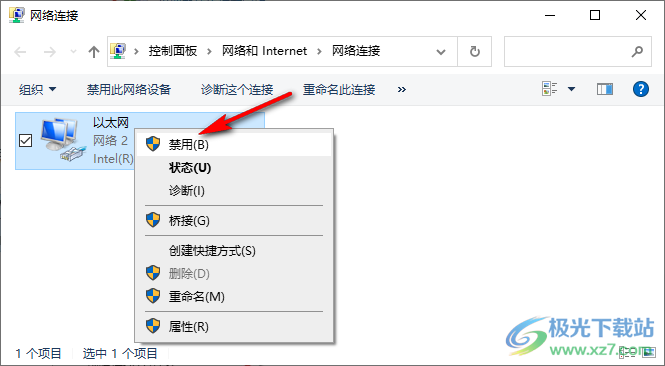The height and width of the screenshot is (366, 665).
Task: Minimize the 网络连接 window
Action: coord(550,16)
